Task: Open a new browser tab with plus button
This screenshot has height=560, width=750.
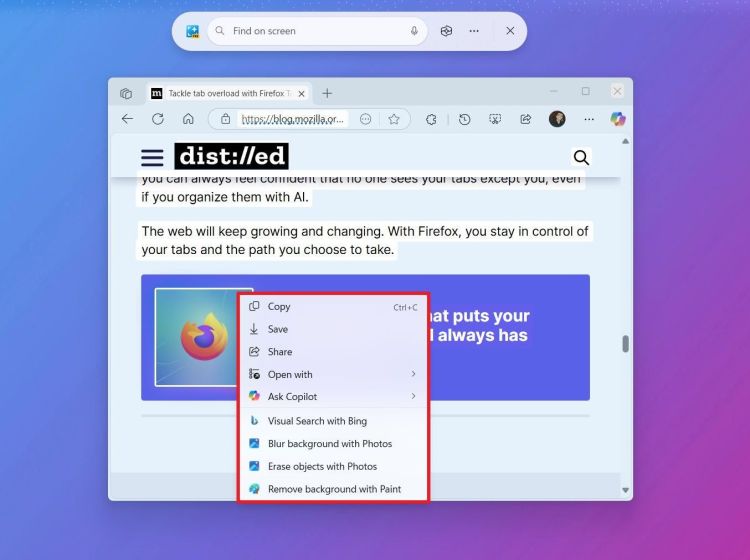Action: (x=327, y=93)
